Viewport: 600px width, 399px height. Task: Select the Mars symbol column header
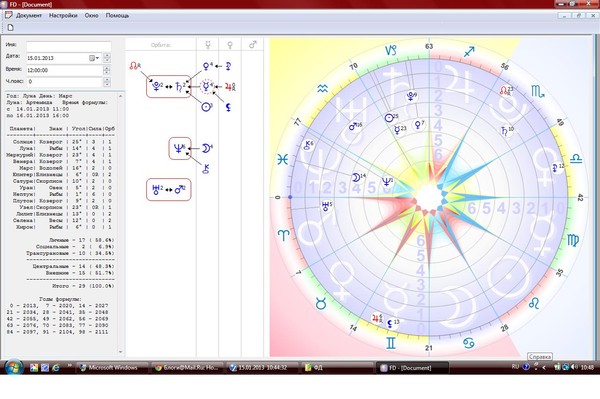pos(253,45)
